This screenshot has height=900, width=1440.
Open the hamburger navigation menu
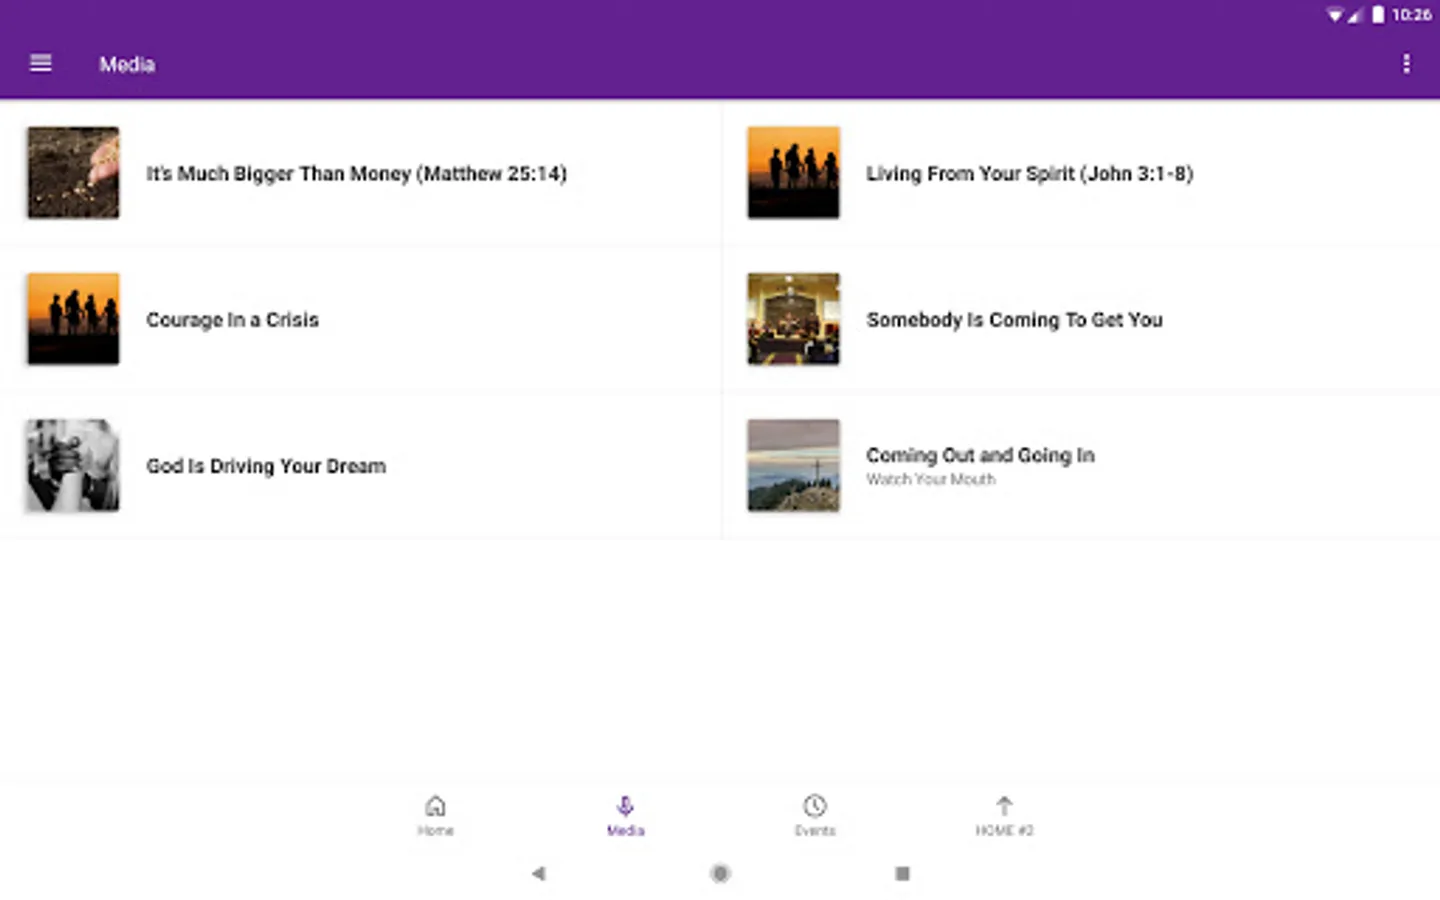[41, 63]
